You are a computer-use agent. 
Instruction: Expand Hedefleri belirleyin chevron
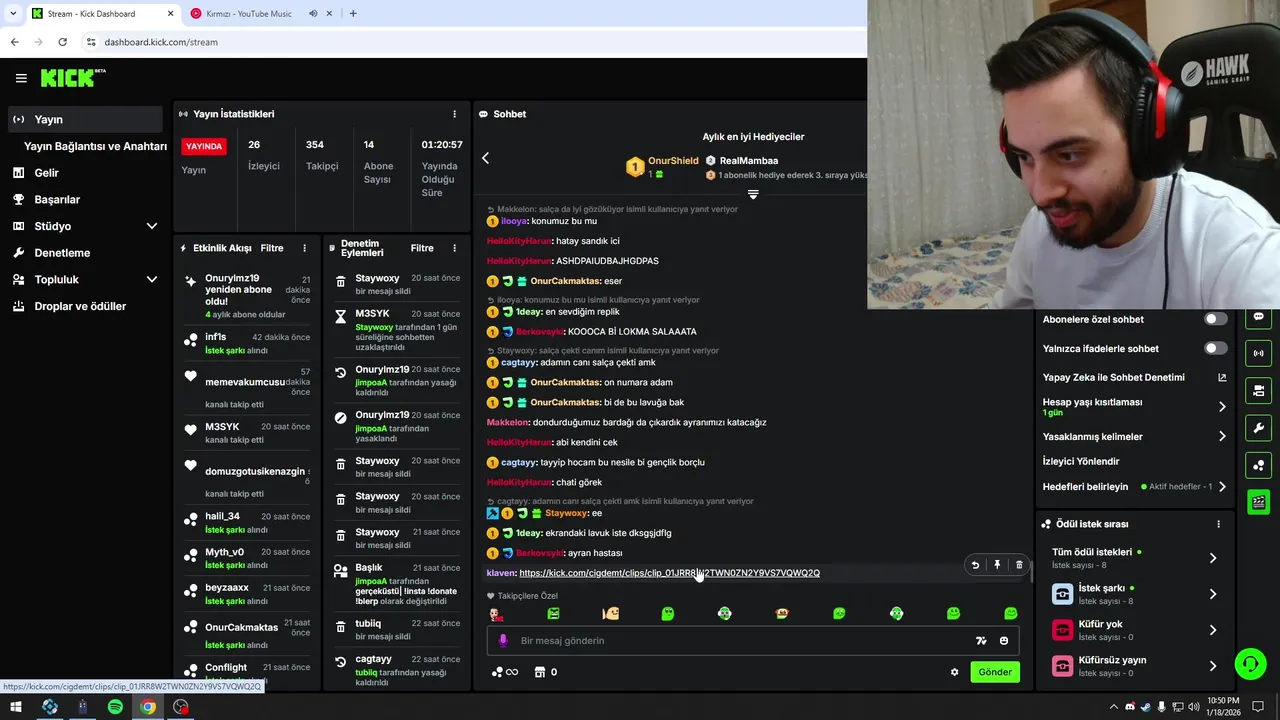point(1222,487)
